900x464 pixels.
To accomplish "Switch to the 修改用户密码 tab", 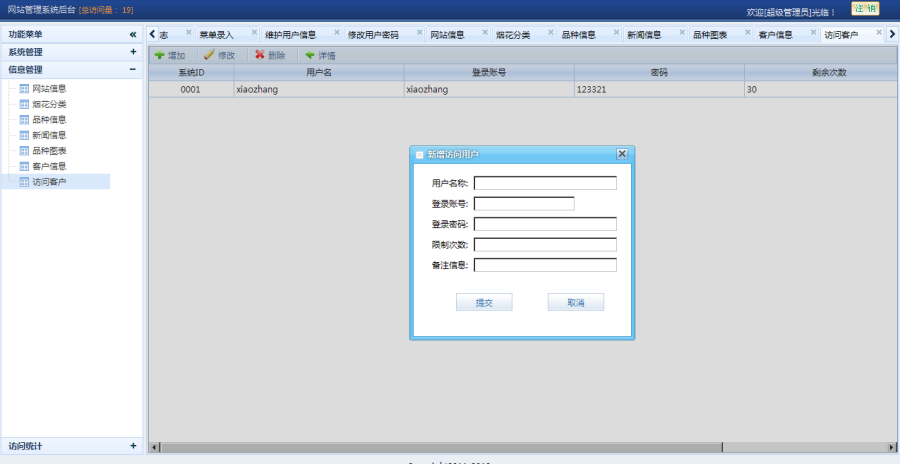I will click(x=373, y=35).
